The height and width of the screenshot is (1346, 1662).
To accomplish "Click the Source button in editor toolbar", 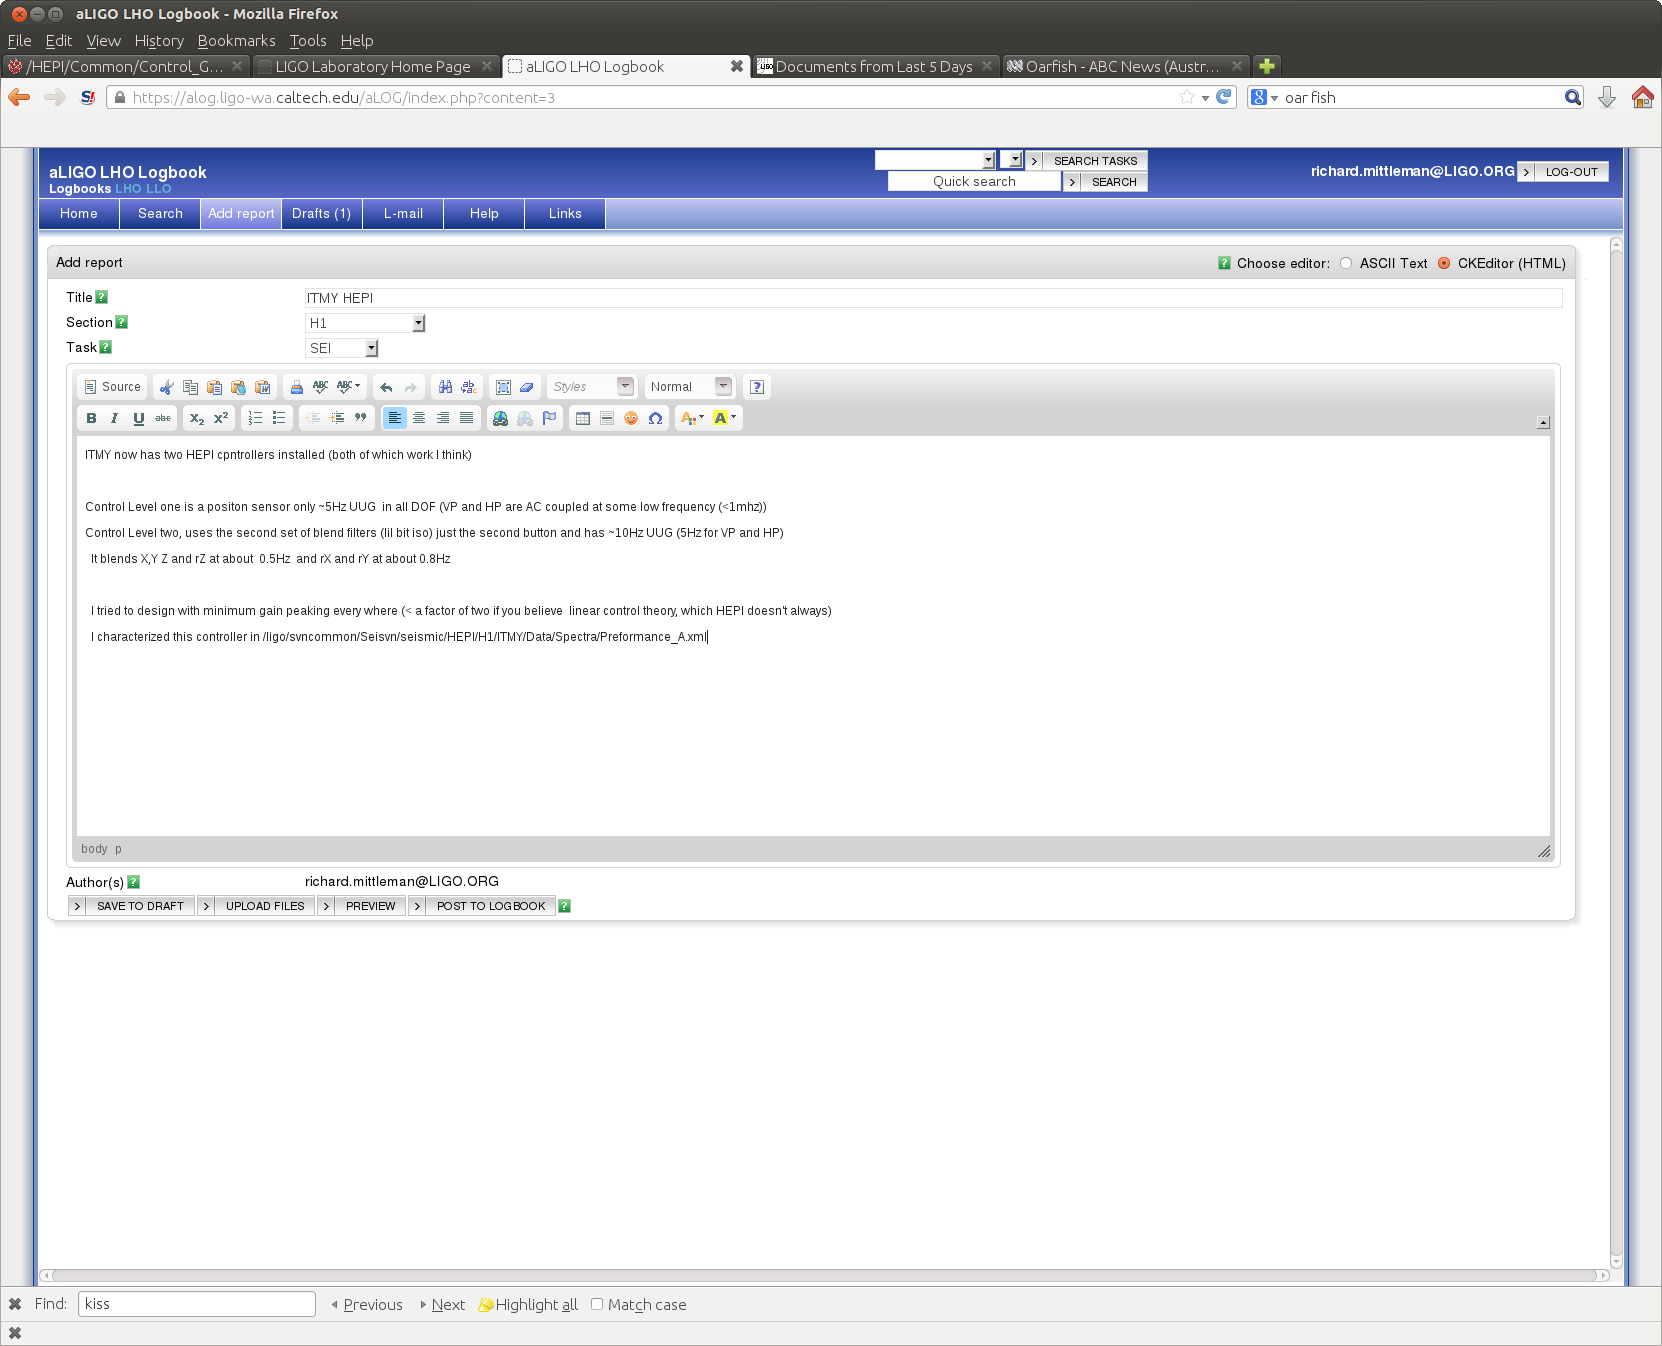I will (112, 387).
